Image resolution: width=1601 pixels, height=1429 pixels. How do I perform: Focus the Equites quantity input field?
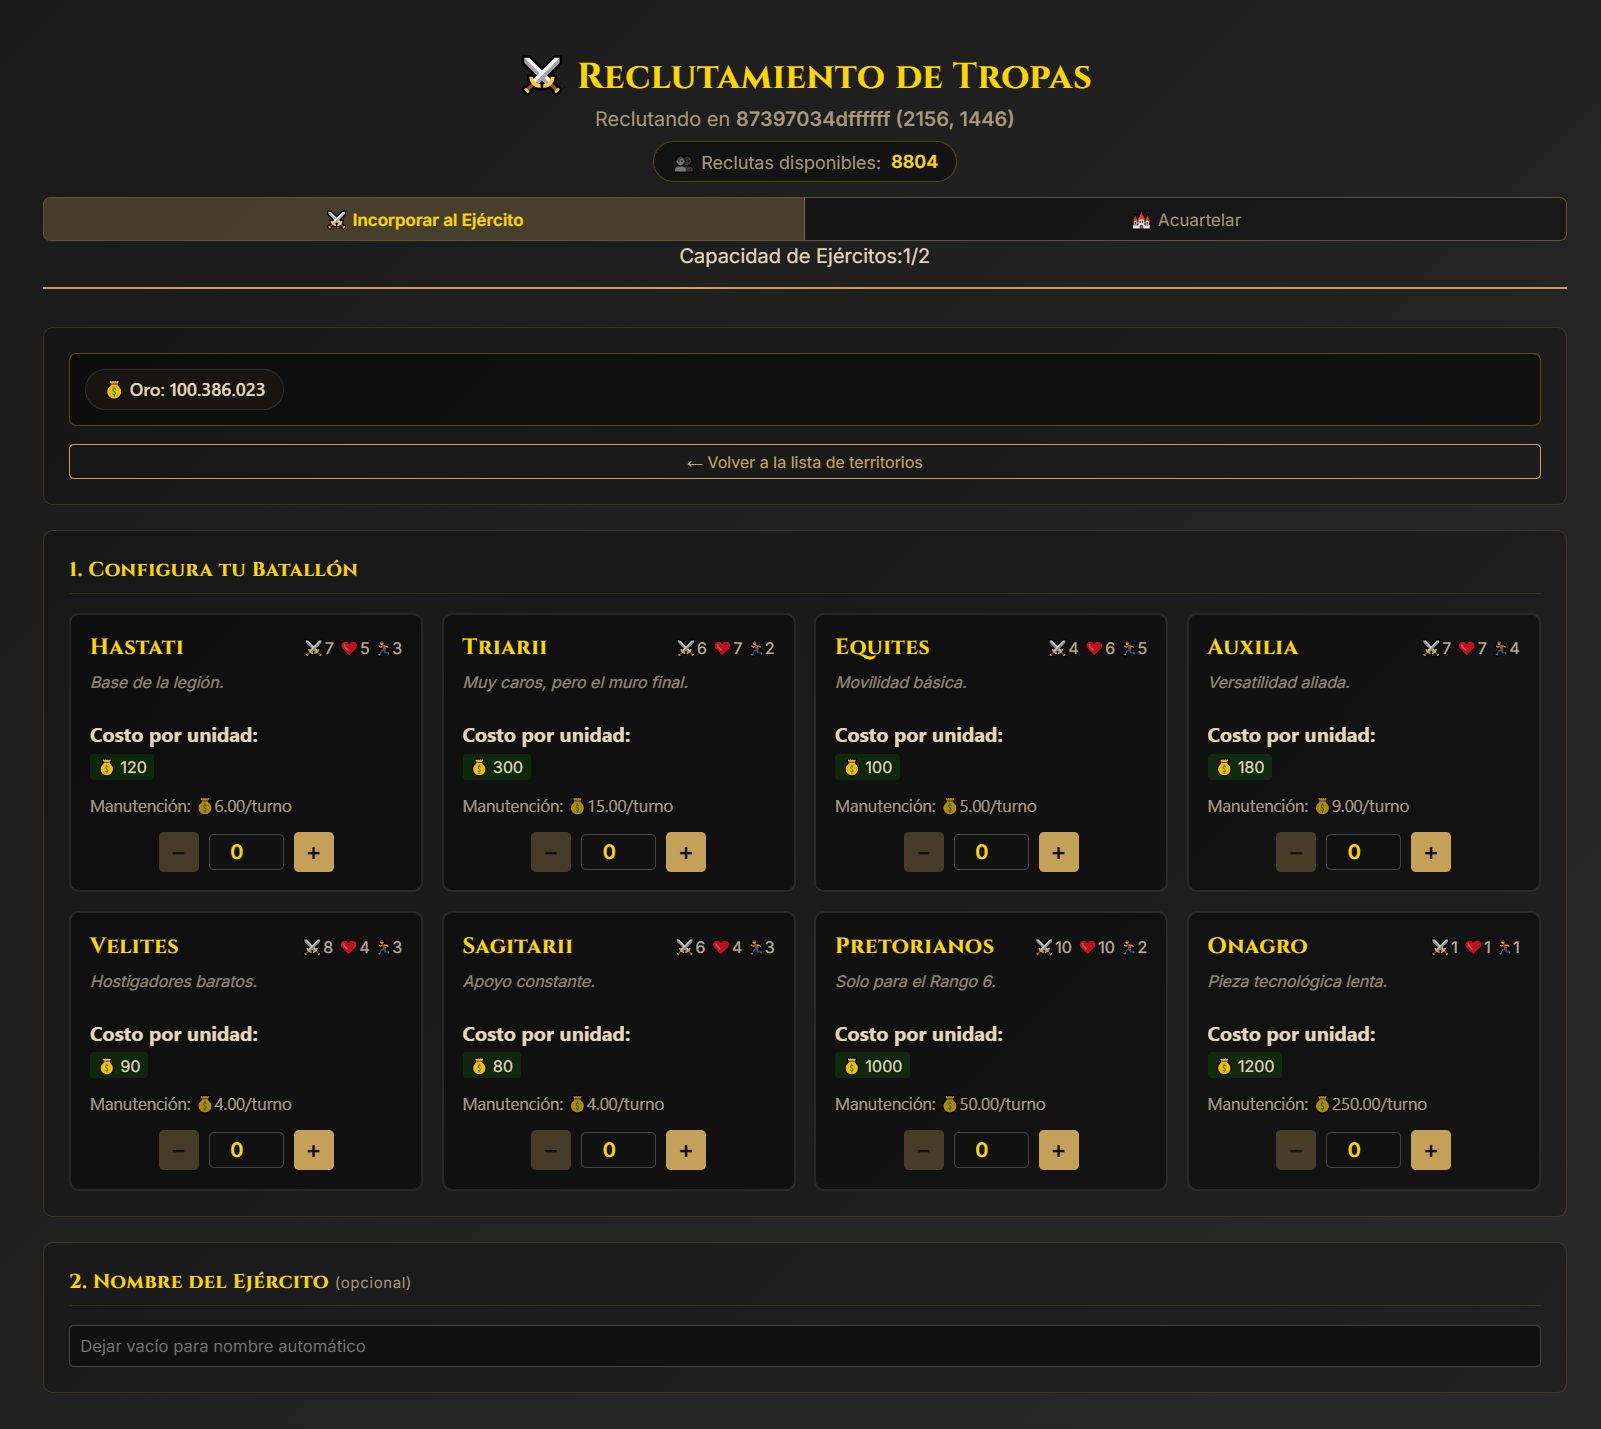click(991, 852)
